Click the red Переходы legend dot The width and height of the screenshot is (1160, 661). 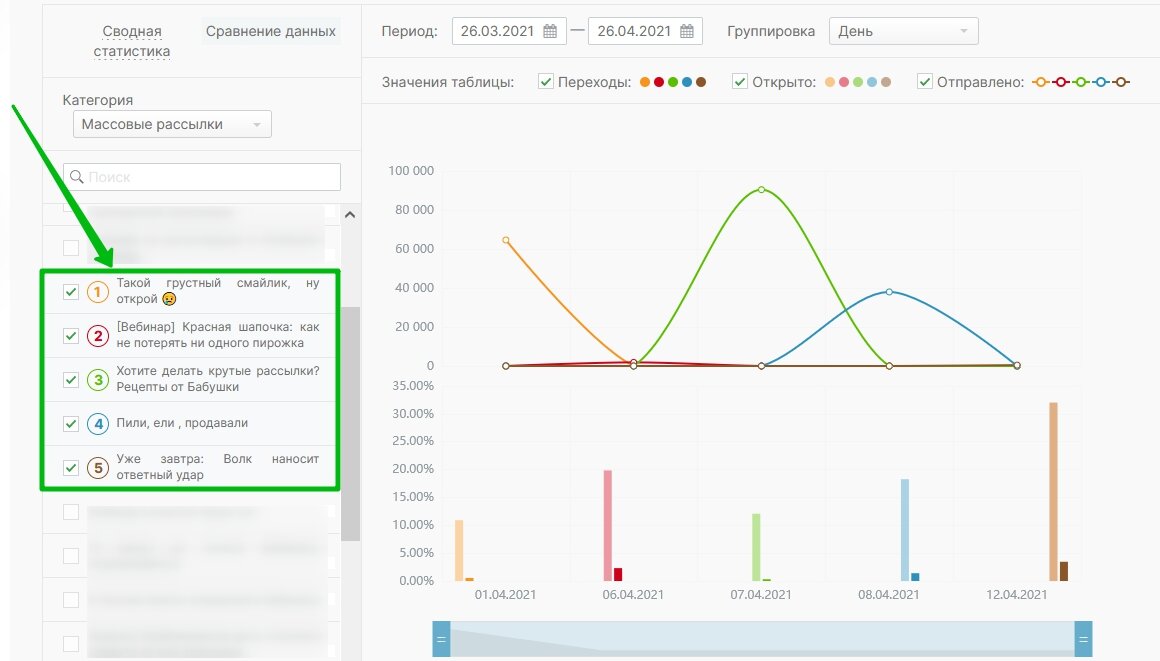pos(659,82)
